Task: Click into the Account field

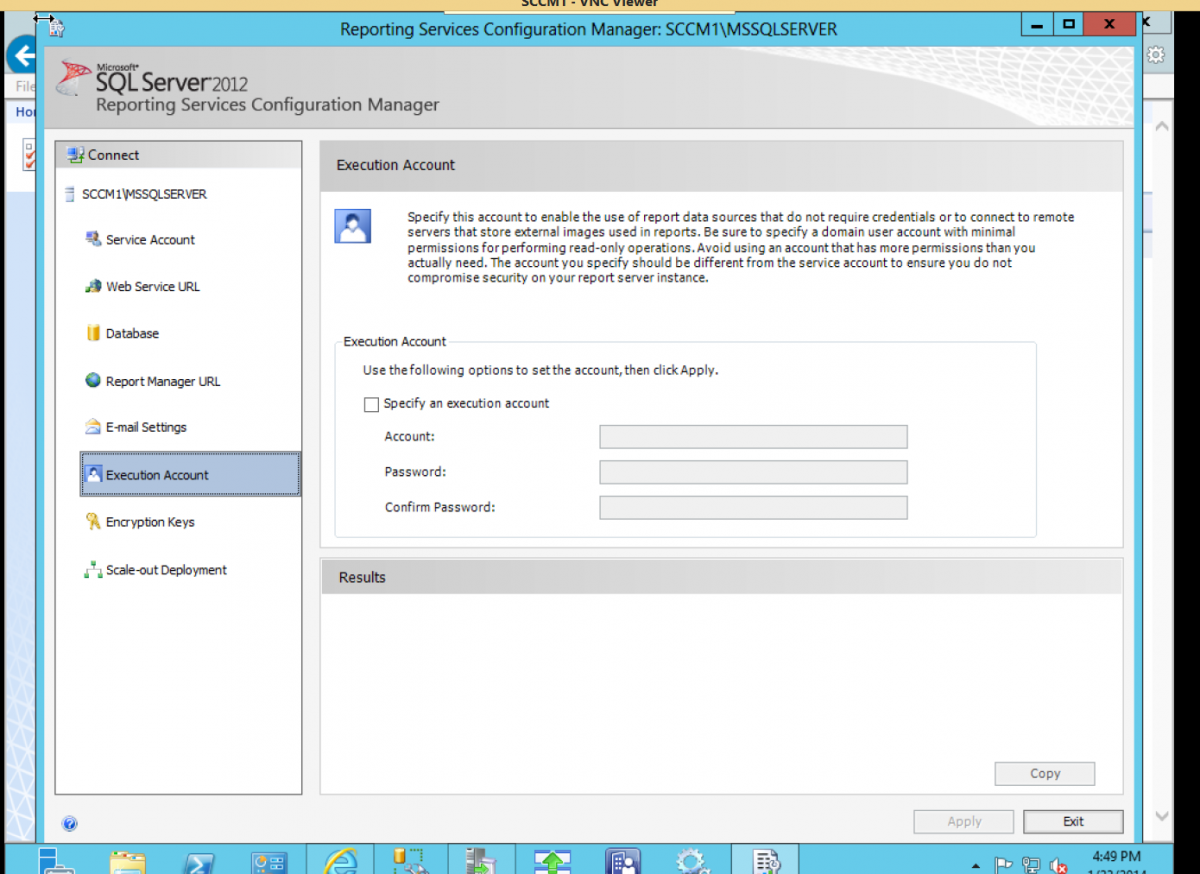Action: [753, 437]
